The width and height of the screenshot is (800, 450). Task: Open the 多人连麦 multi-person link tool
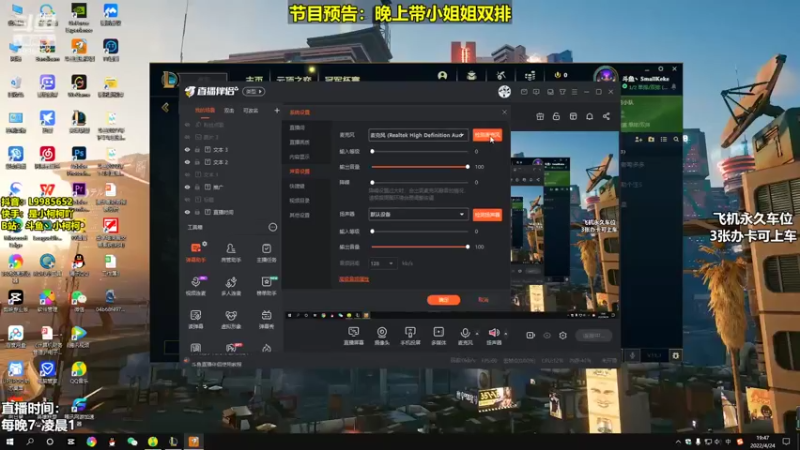(x=231, y=286)
